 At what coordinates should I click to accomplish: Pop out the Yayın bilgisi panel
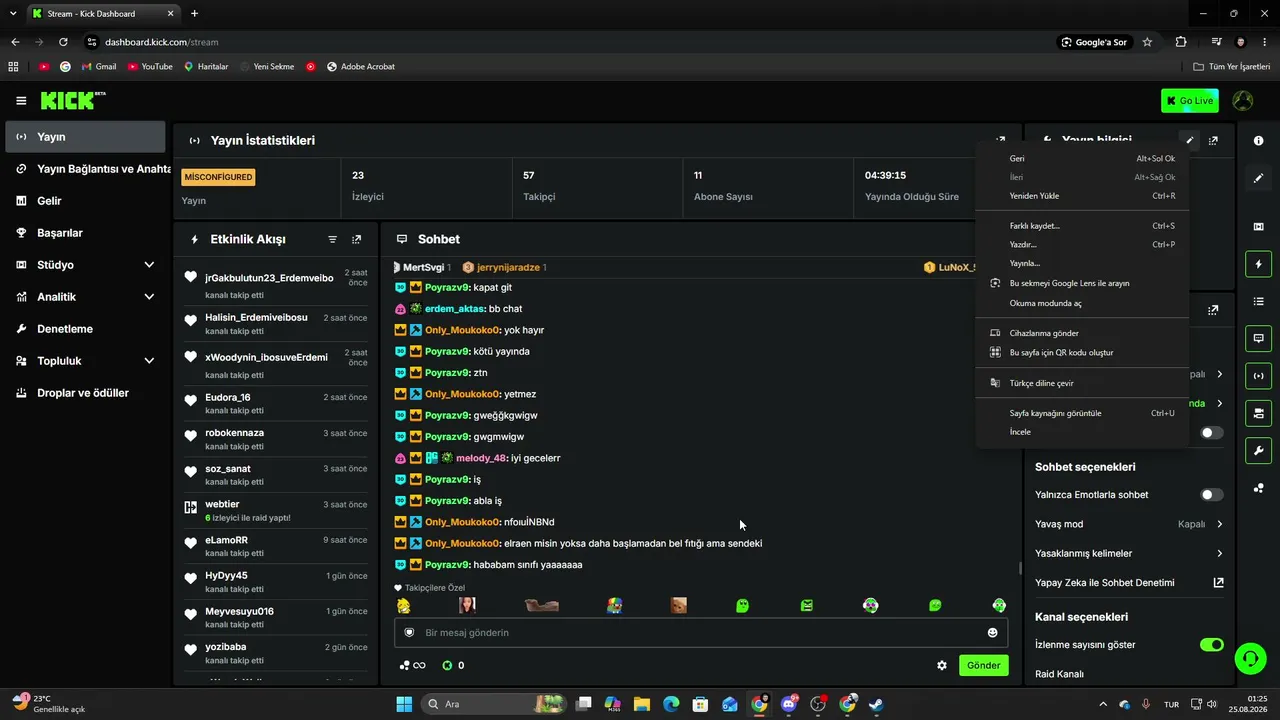click(1213, 141)
